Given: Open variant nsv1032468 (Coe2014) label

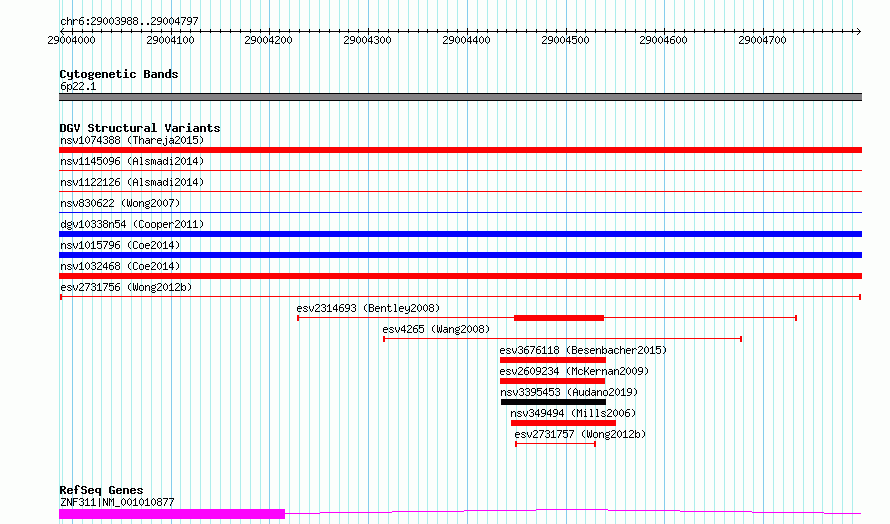Looking at the screenshot, I should pyautogui.click(x=120, y=266).
